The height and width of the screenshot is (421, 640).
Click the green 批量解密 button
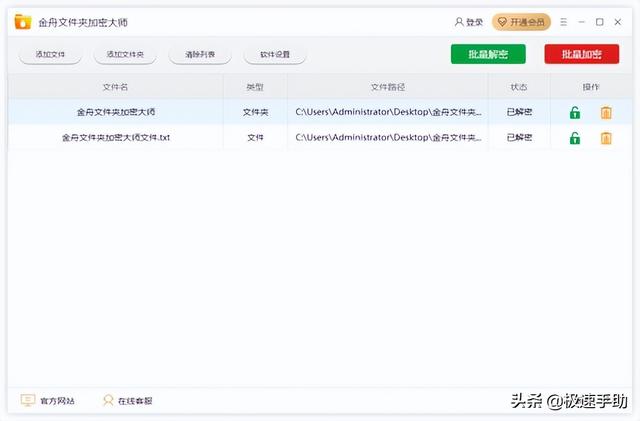488,54
